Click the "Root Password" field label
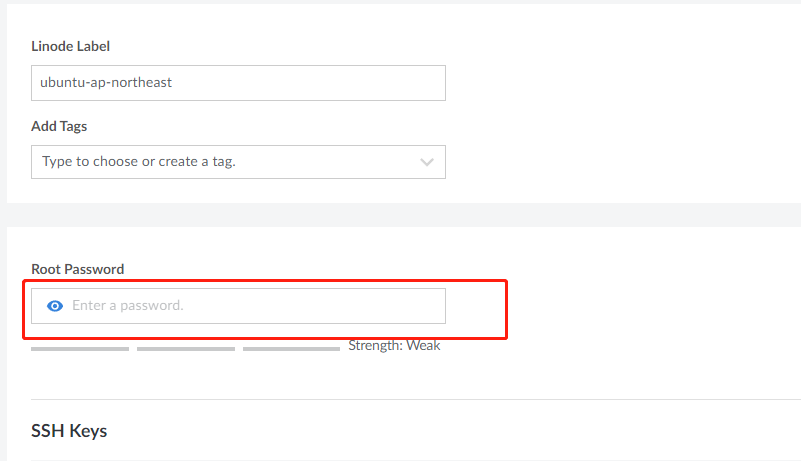Viewport: 801px width, 461px height. [x=78, y=269]
